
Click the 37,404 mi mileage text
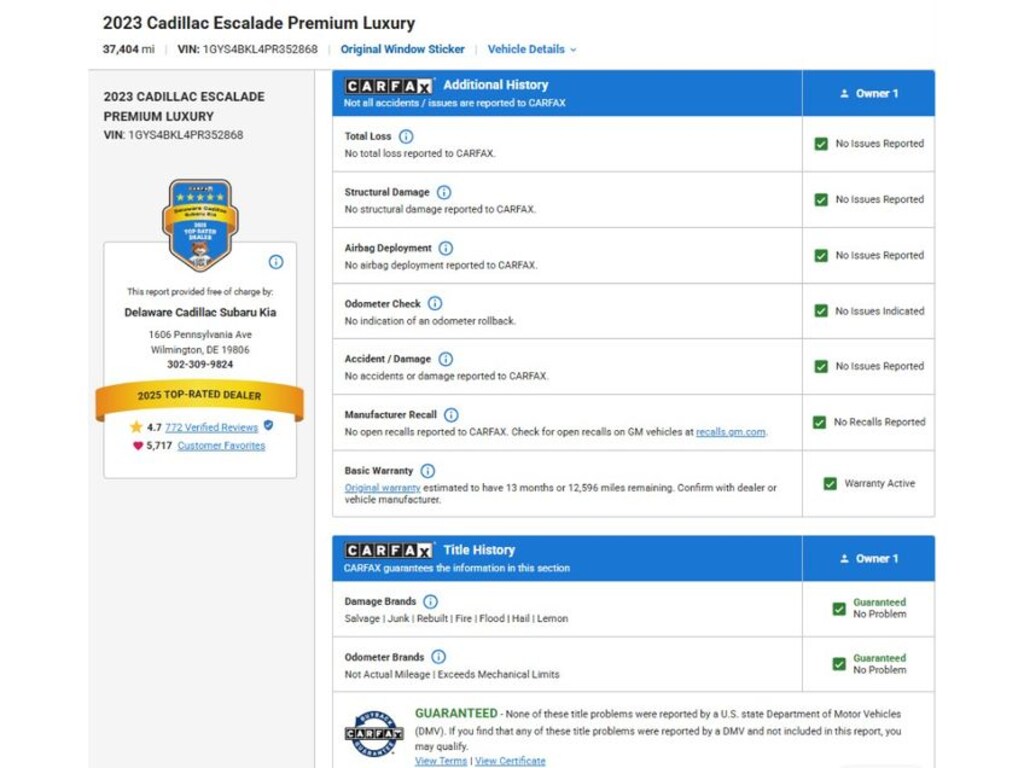(129, 49)
